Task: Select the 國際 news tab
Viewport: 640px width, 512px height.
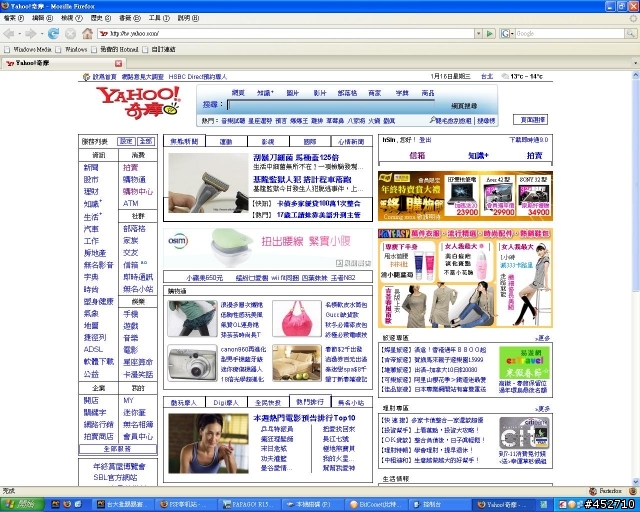Action: (310, 142)
